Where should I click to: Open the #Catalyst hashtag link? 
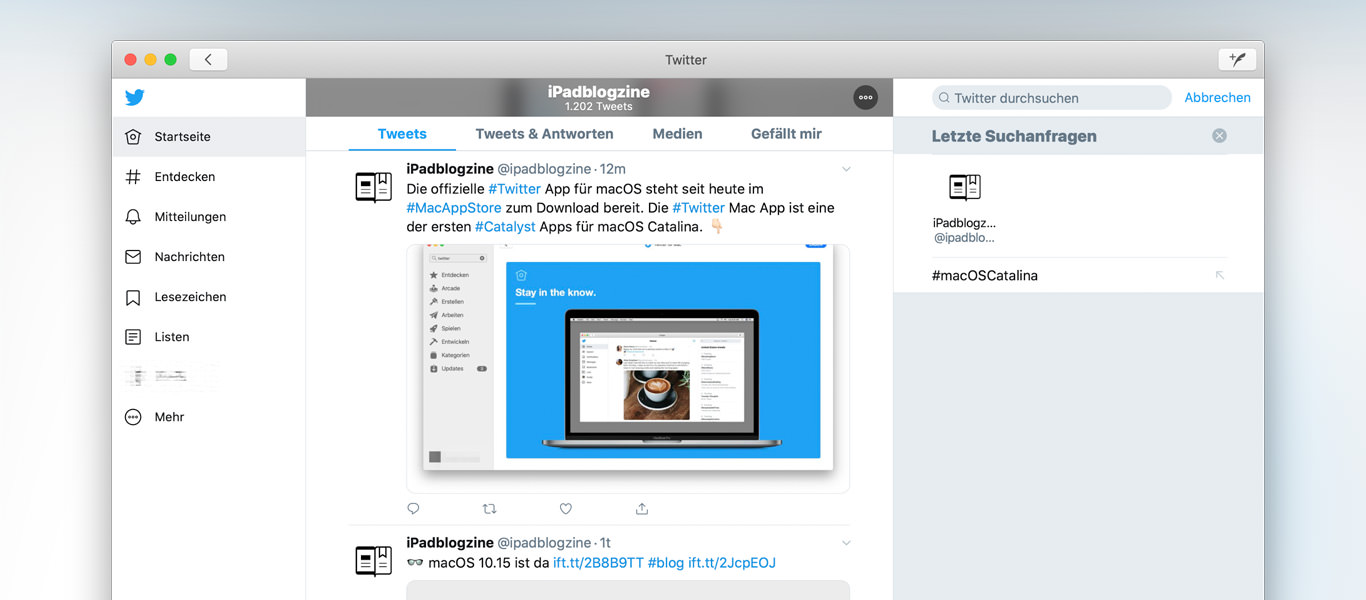pyautogui.click(x=505, y=227)
